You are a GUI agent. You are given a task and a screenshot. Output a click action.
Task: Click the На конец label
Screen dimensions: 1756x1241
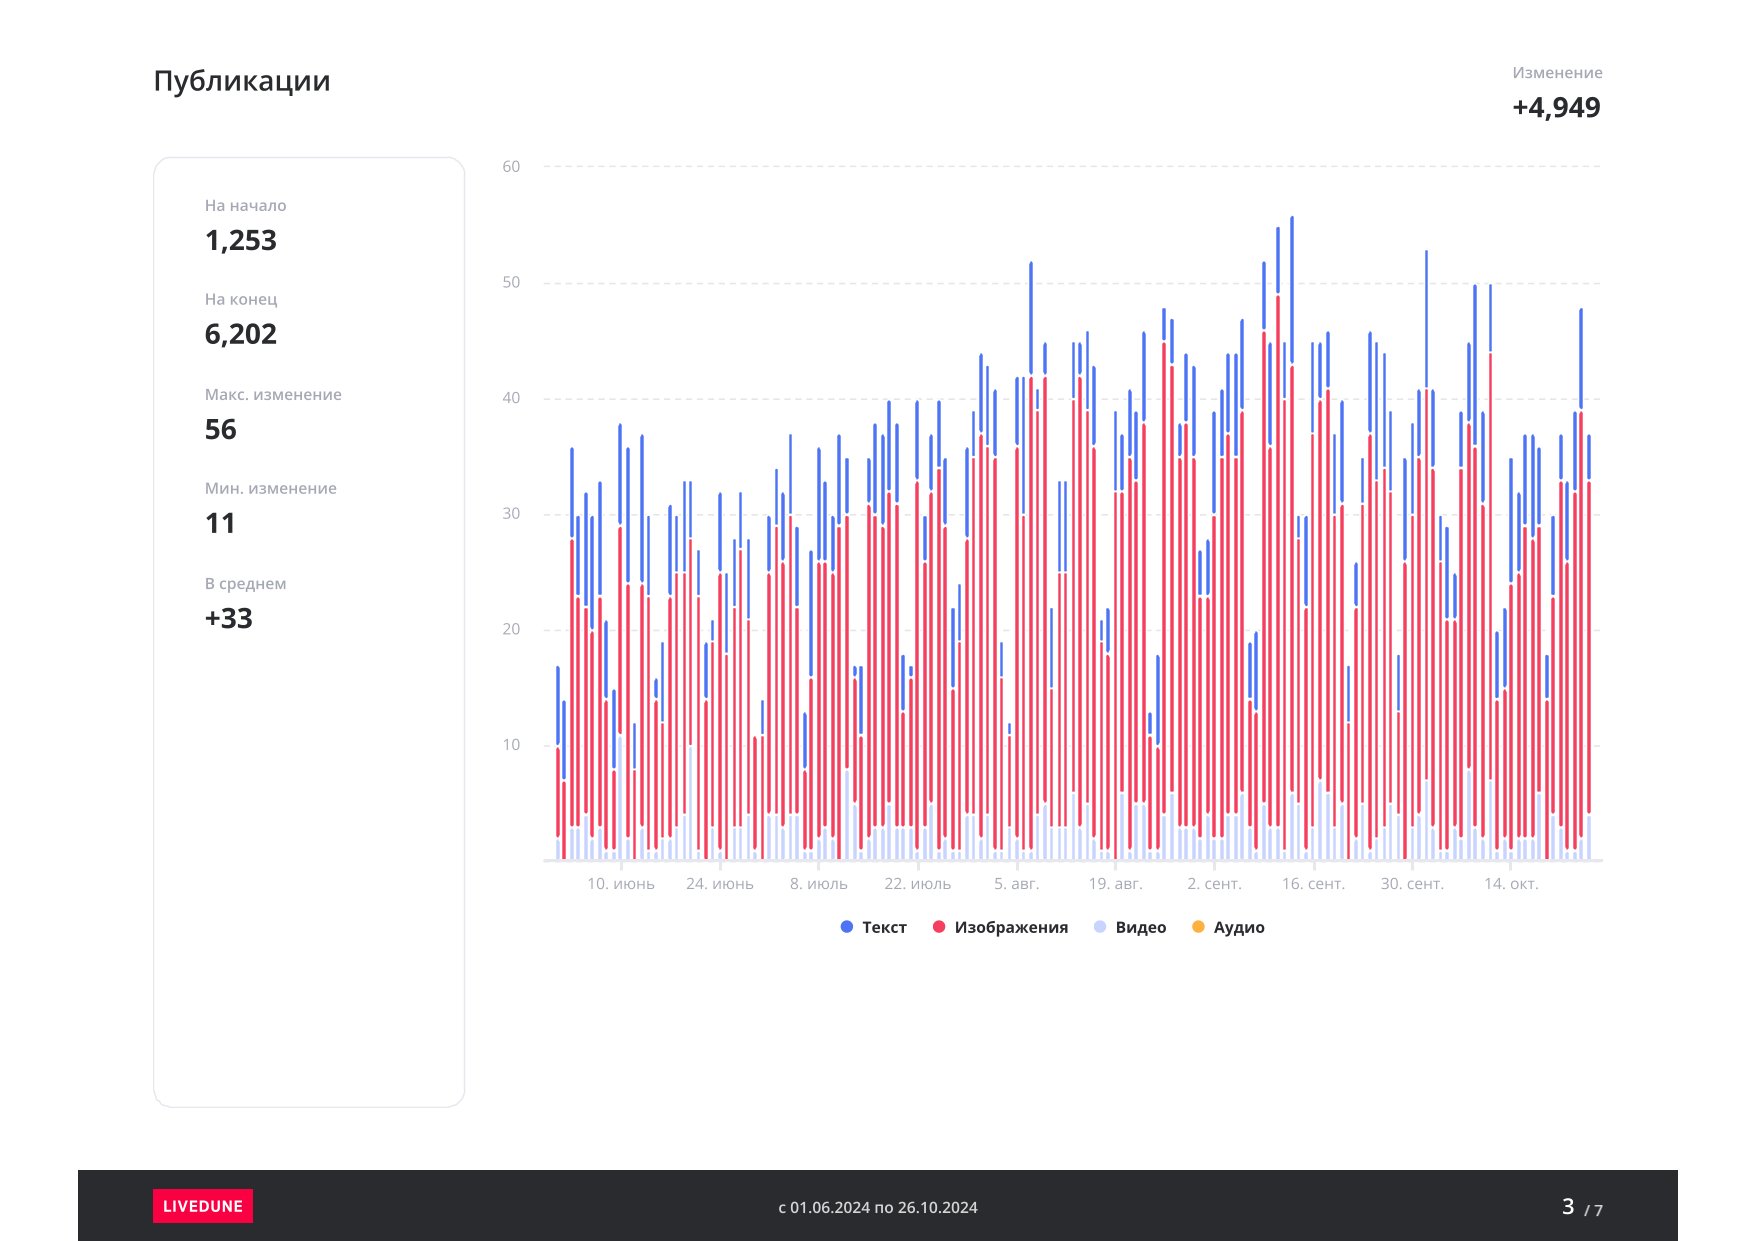click(x=241, y=300)
